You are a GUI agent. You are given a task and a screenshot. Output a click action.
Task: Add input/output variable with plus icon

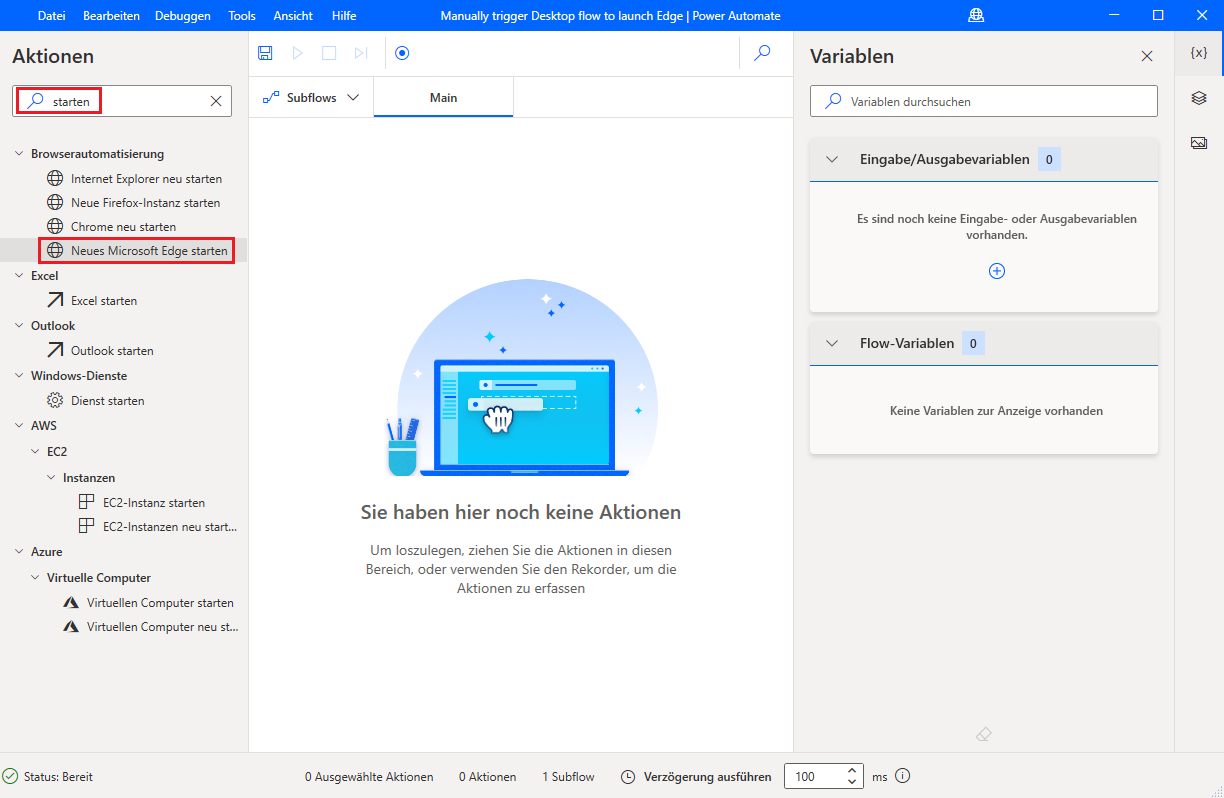(x=997, y=271)
